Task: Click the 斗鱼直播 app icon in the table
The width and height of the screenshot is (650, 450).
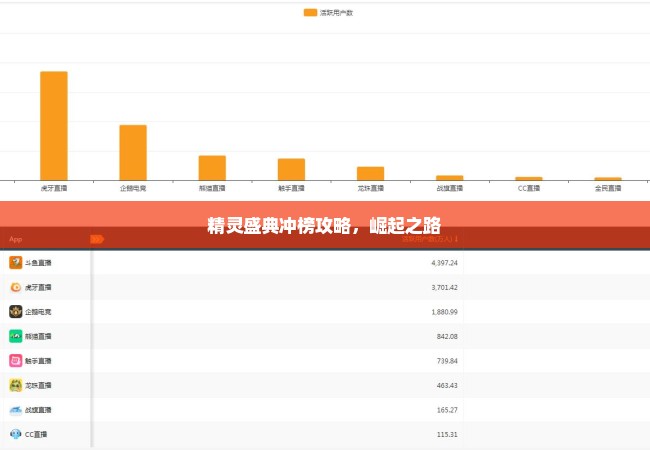Action: click(x=15, y=263)
